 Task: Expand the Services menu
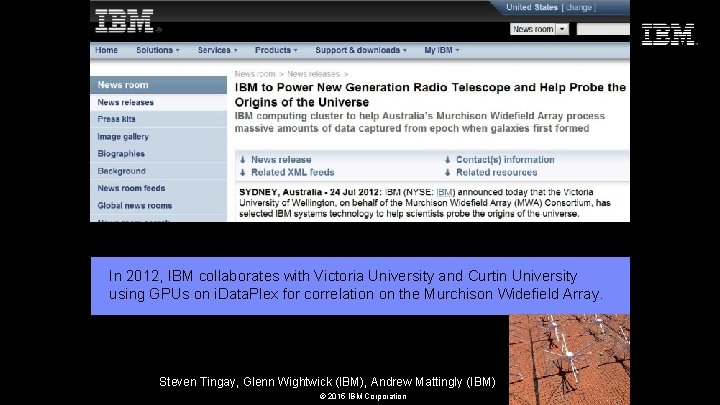(217, 50)
